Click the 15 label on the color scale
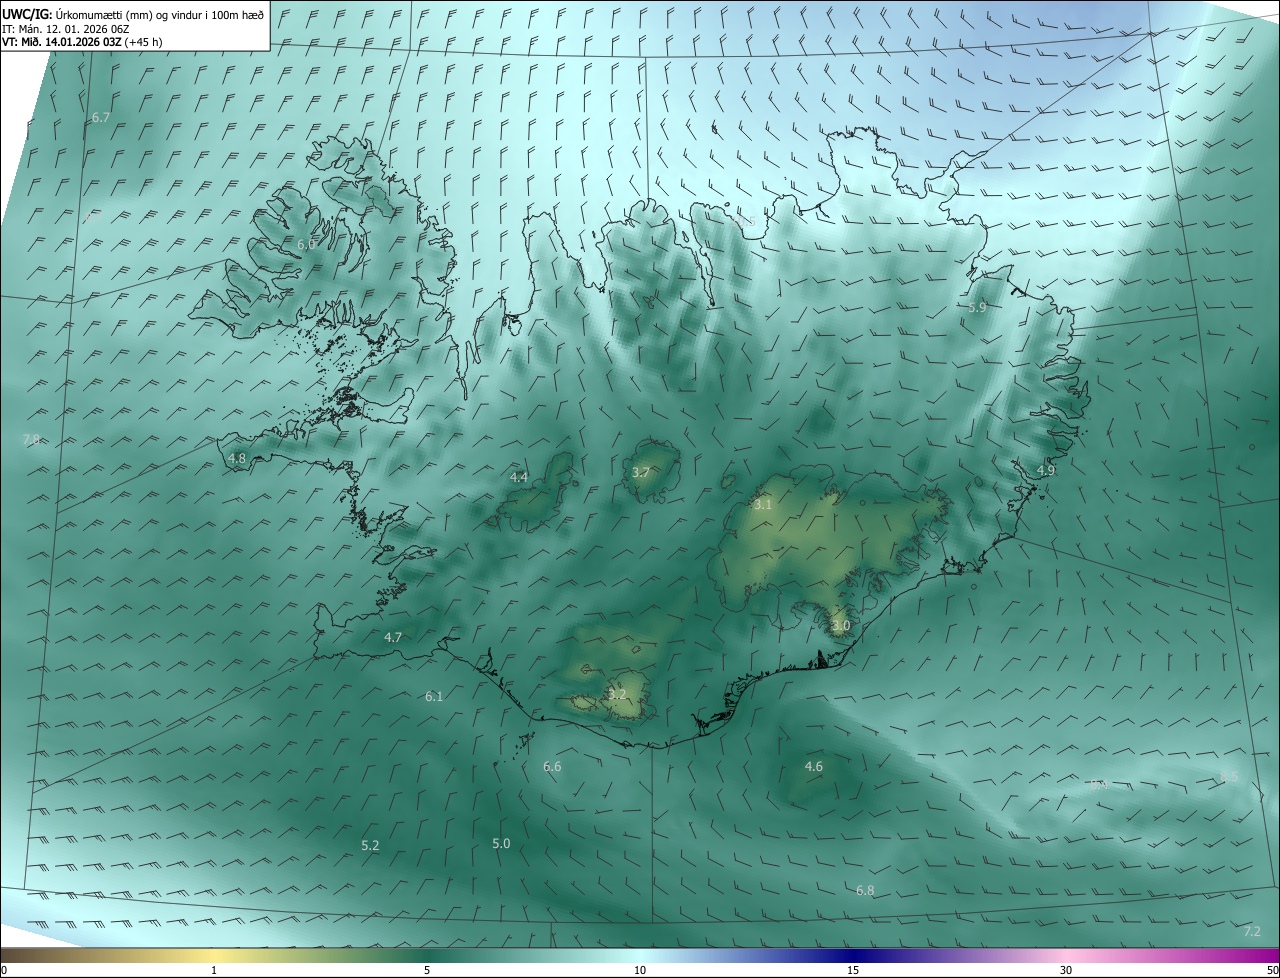 pyautogui.click(x=853, y=970)
